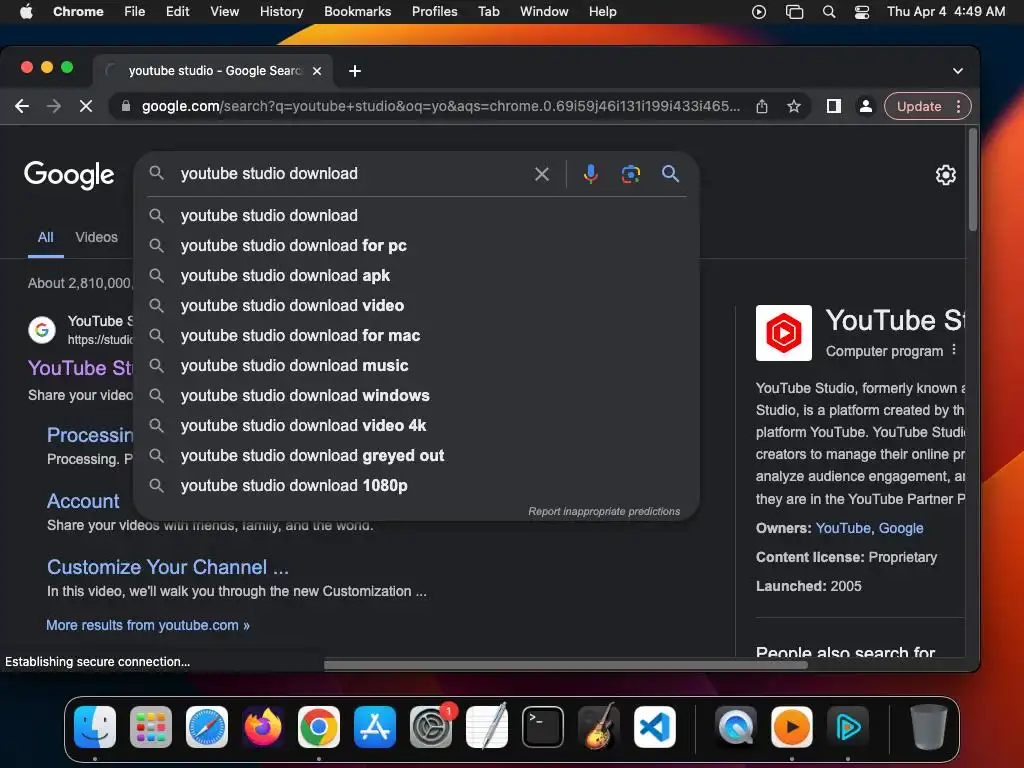
Task: Bookmark this page with star icon
Action: pyautogui.click(x=793, y=106)
